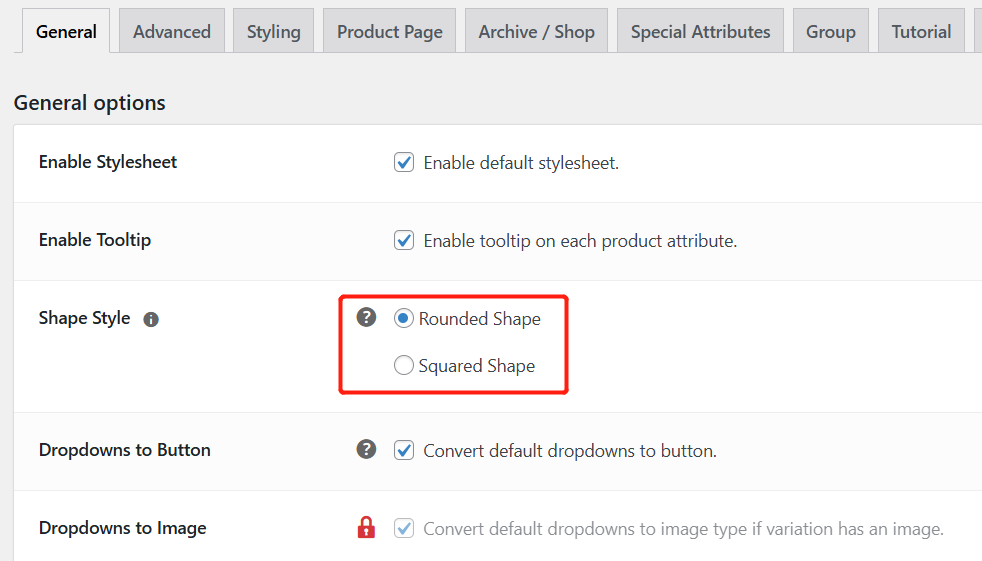Open the Styling tab
Screen dimensions: 982x561
coord(274,32)
